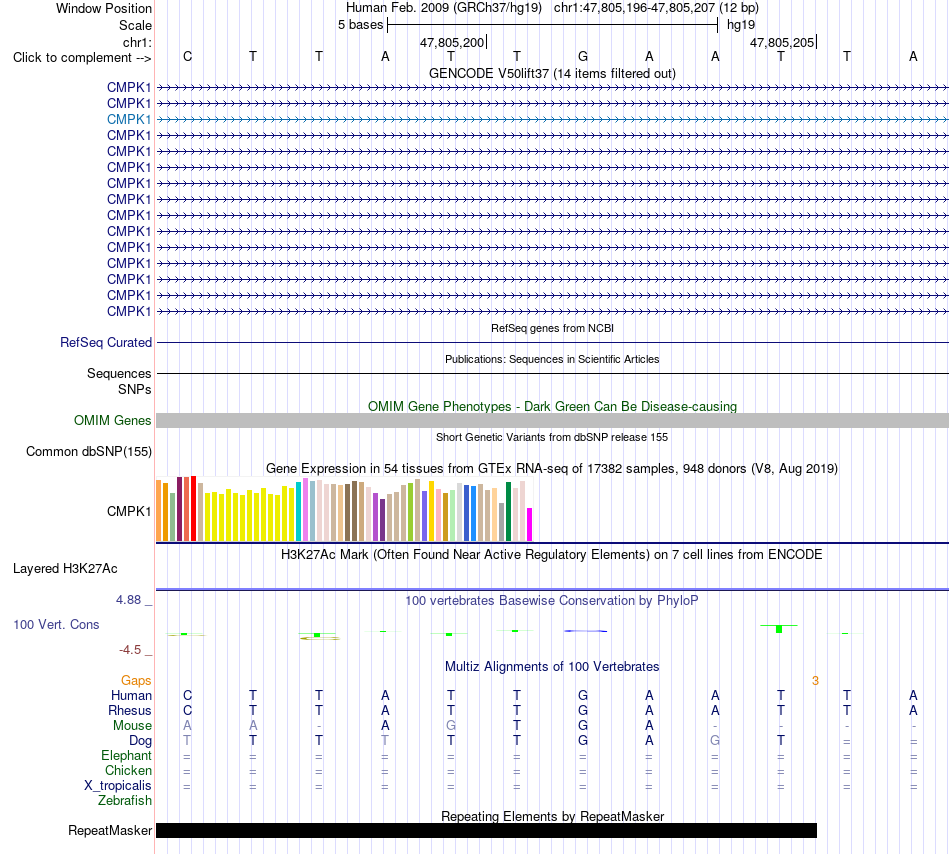
Task: Open "RefSeq genes from NCBI" track title
Action: 552,328
